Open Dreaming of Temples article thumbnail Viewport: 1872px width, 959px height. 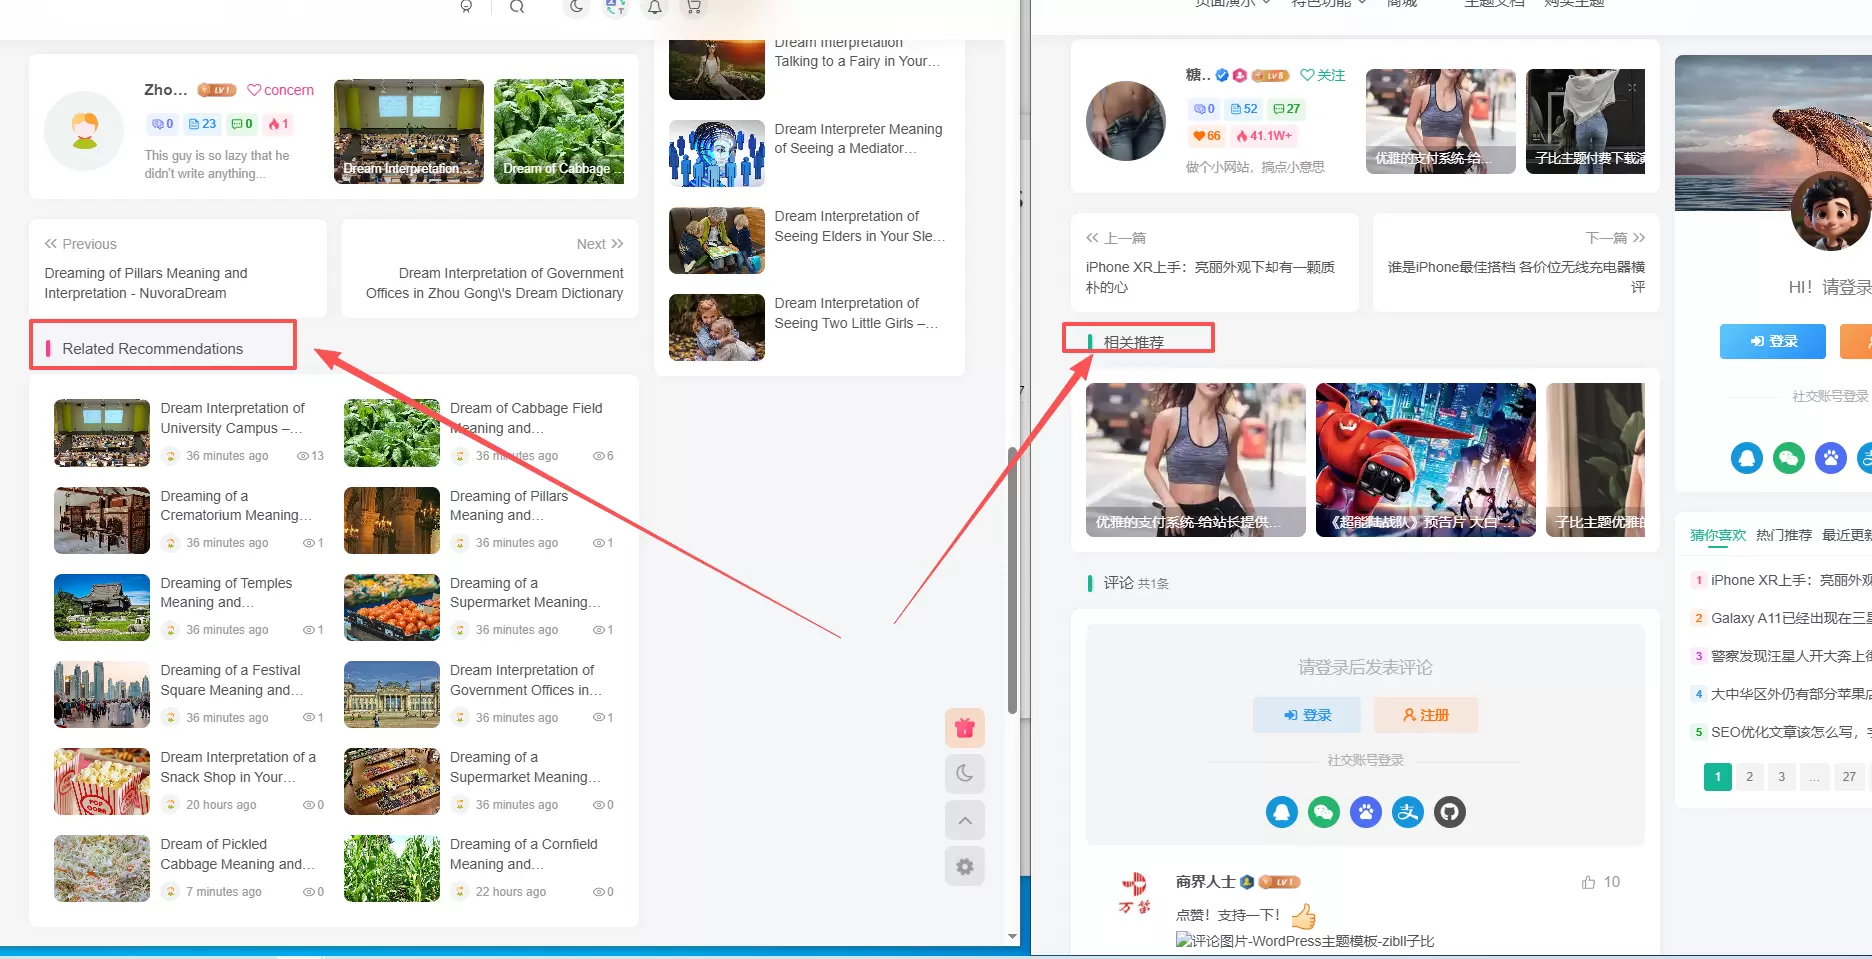[x=102, y=607]
